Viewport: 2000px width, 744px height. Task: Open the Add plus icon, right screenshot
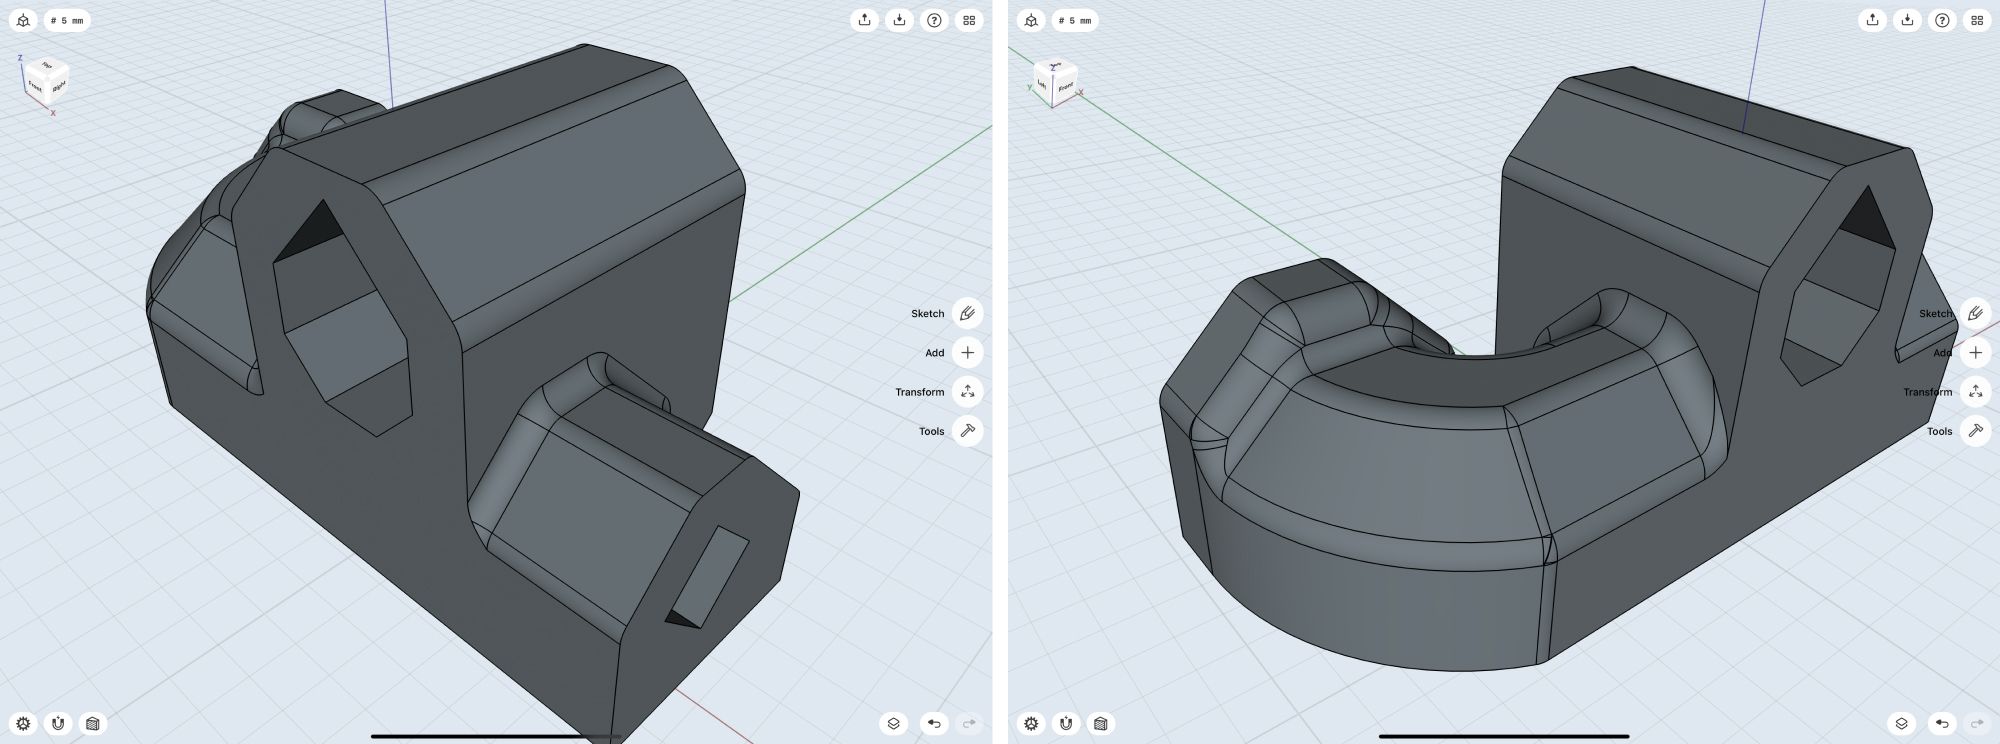coord(1975,352)
